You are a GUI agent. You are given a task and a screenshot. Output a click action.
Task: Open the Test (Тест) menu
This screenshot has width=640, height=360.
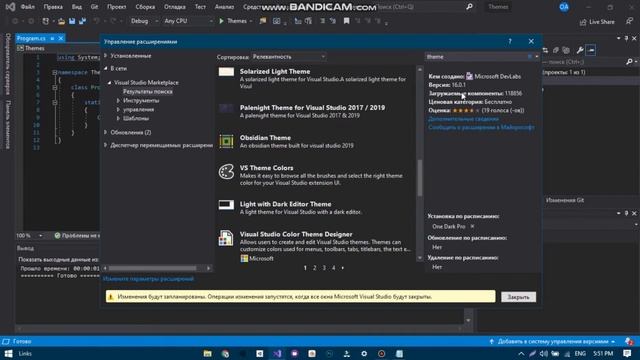click(x=200, y=7)
